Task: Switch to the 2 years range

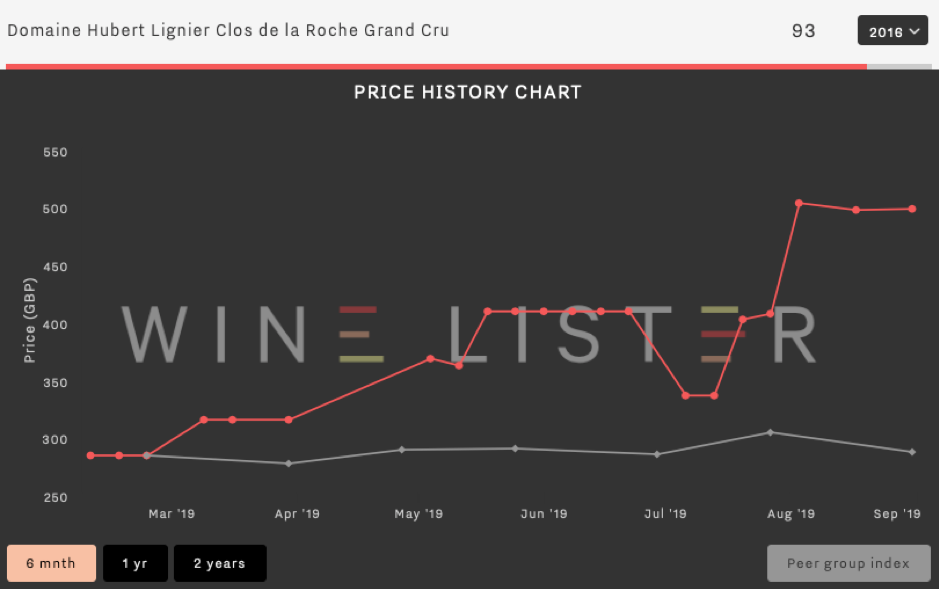Action: pos(220,563)
